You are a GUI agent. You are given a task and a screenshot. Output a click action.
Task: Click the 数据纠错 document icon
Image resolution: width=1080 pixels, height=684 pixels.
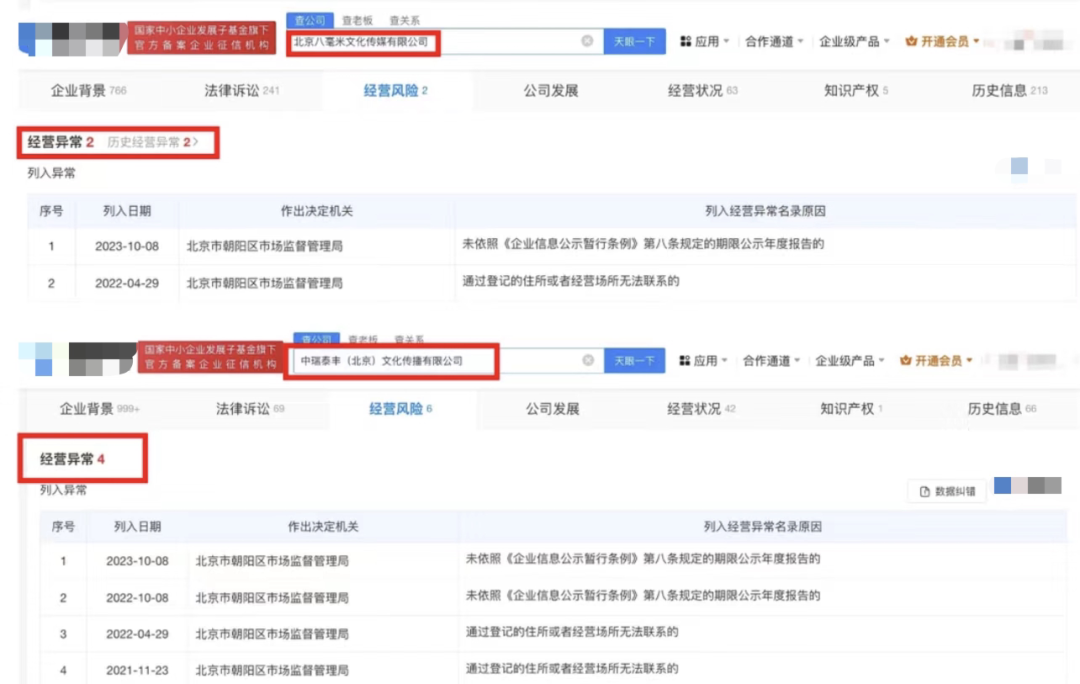[925, 492]
